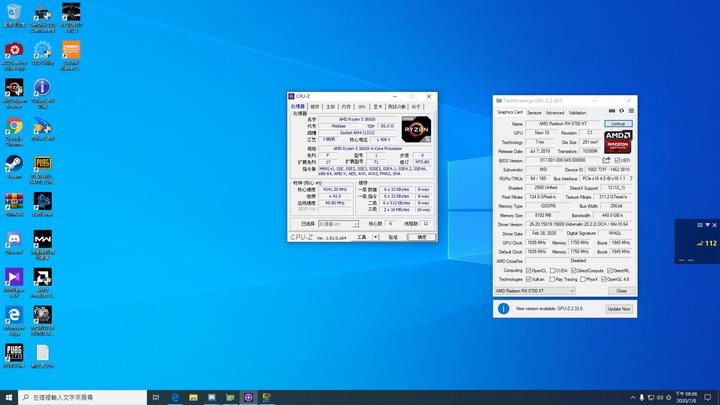Toggle the CUDA checkbox

point(552,270)
